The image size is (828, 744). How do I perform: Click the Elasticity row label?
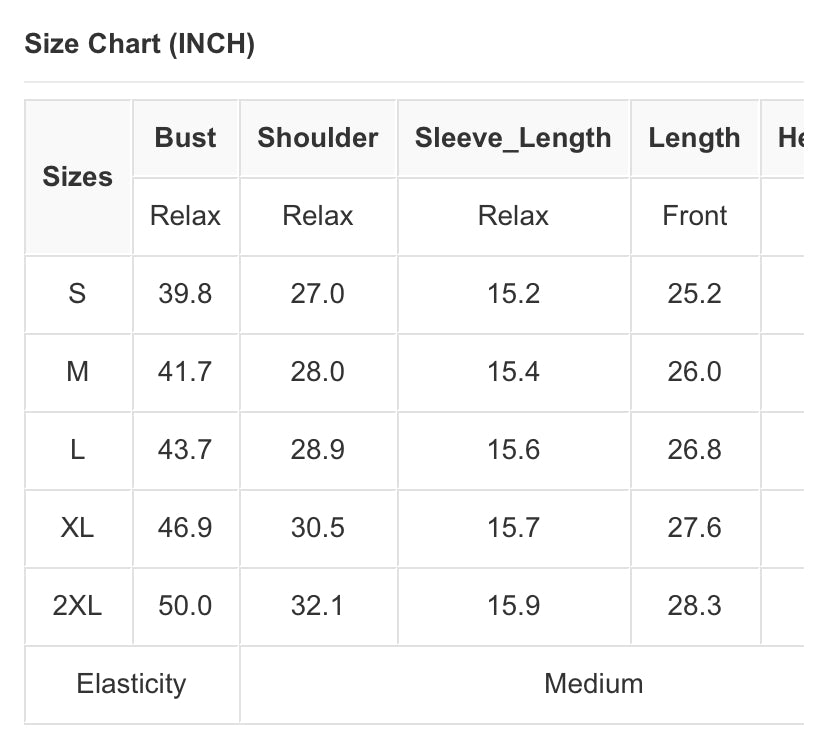pos(131,684)
